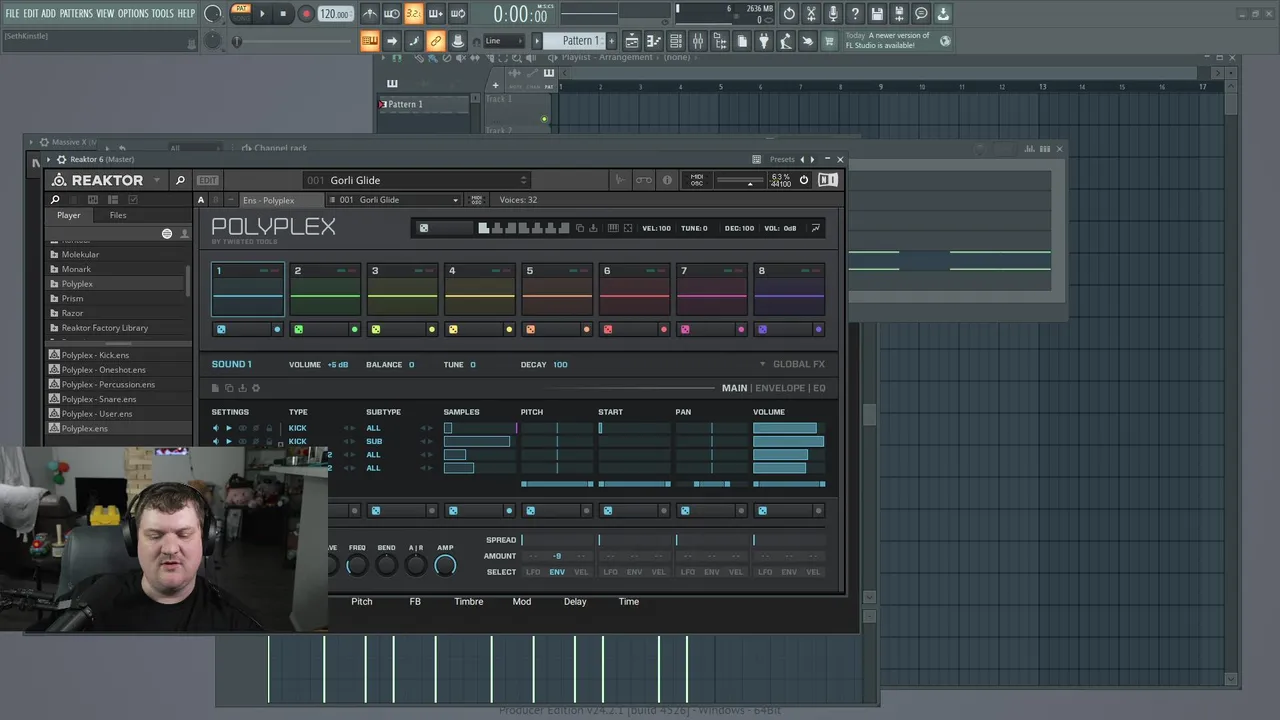Open the Reaktor Factory Library folder

[104, 328]
